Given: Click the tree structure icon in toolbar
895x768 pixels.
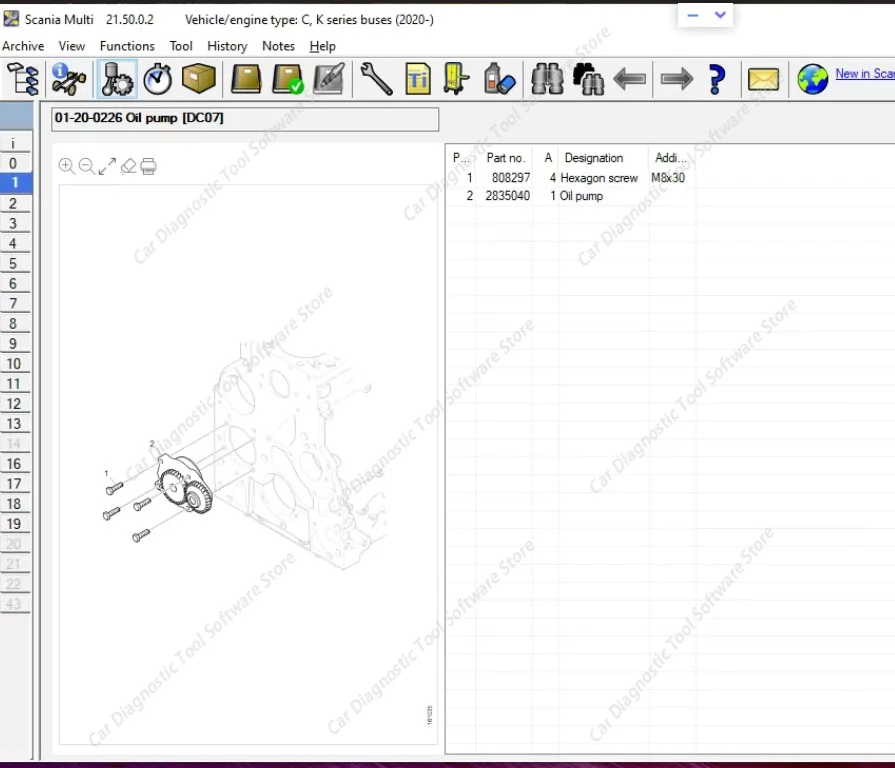Looking at the screenshot, I should (x=22, y=78).
